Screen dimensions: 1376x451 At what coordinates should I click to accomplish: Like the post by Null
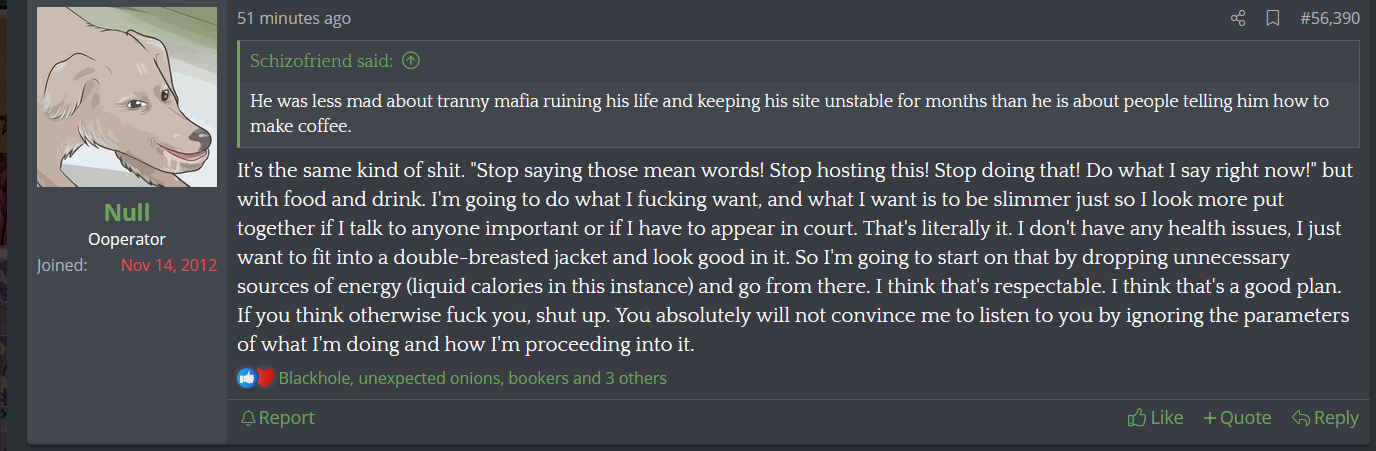point(1155,418)
